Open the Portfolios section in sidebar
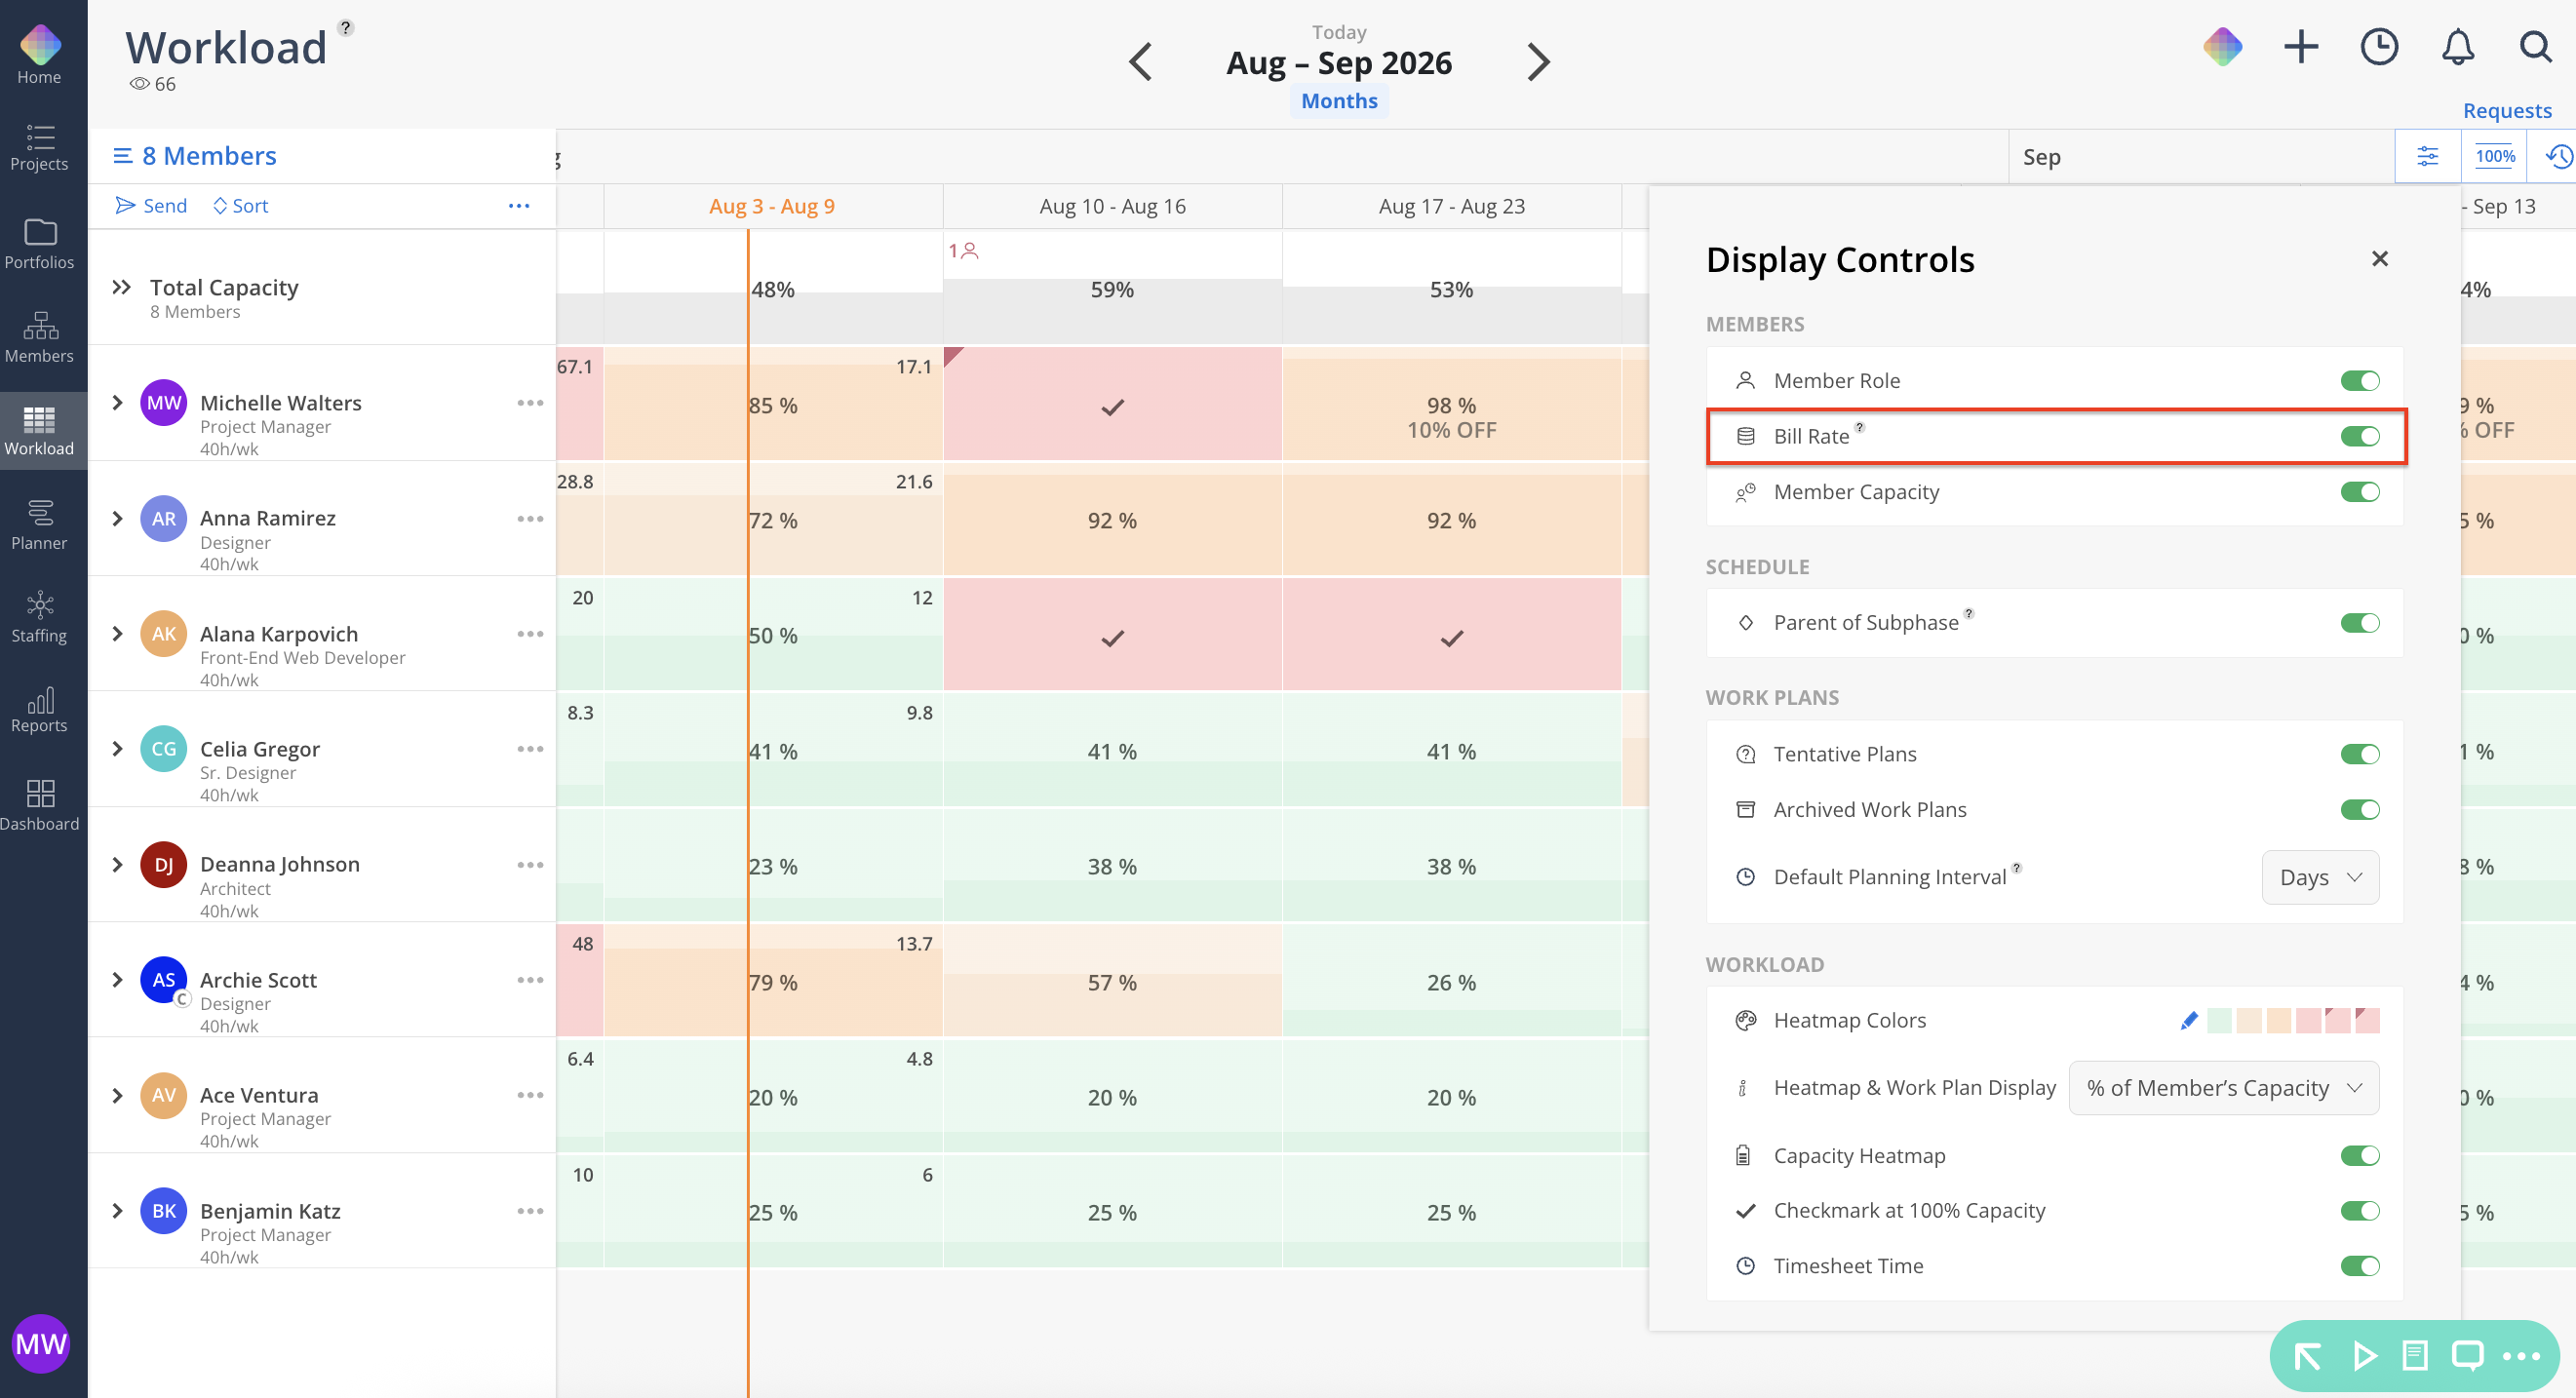The image size is (2576, 1398). click(x=39, y=243)
